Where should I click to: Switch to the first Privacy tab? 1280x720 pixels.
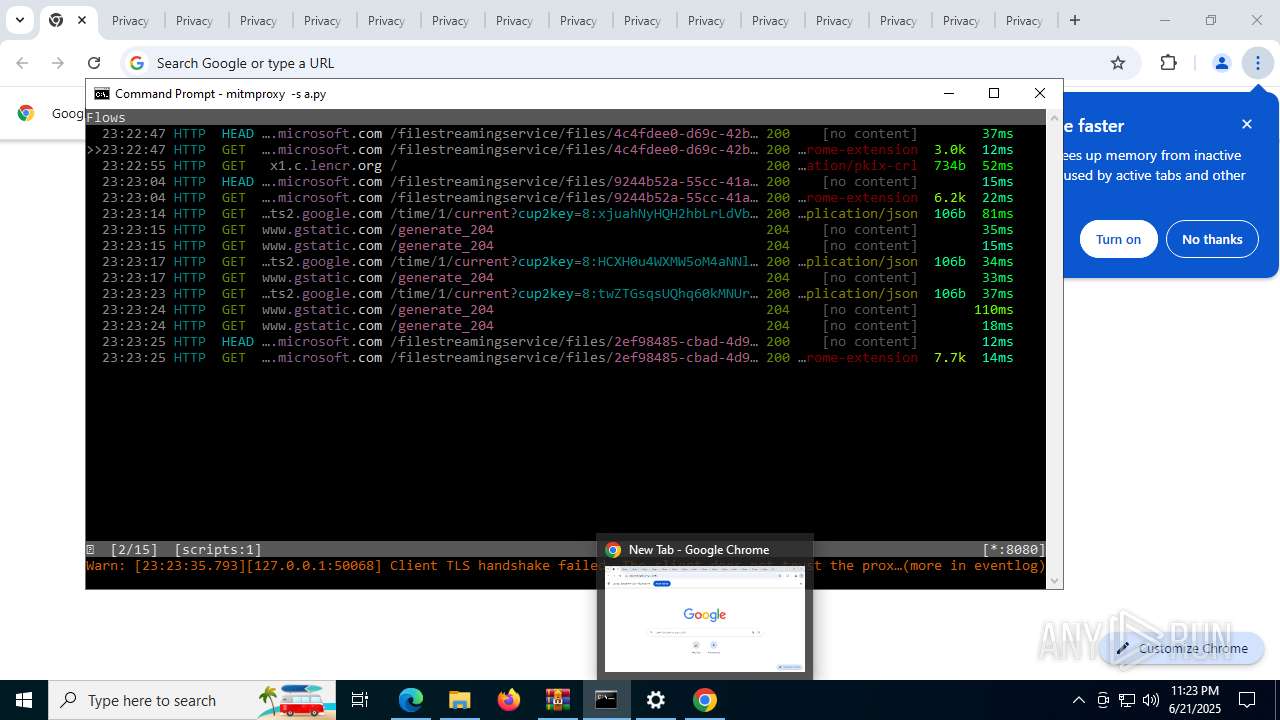click(130, 20)
